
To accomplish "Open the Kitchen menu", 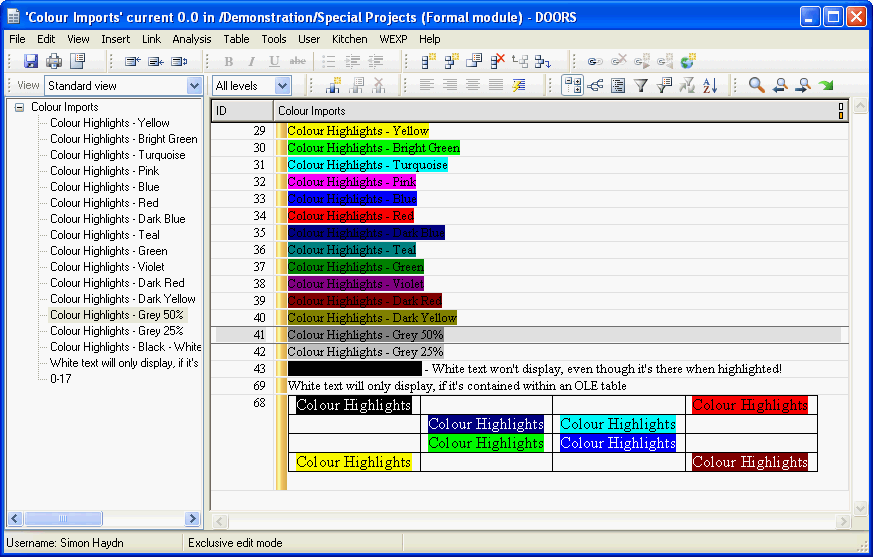I will tap(349, 39).
